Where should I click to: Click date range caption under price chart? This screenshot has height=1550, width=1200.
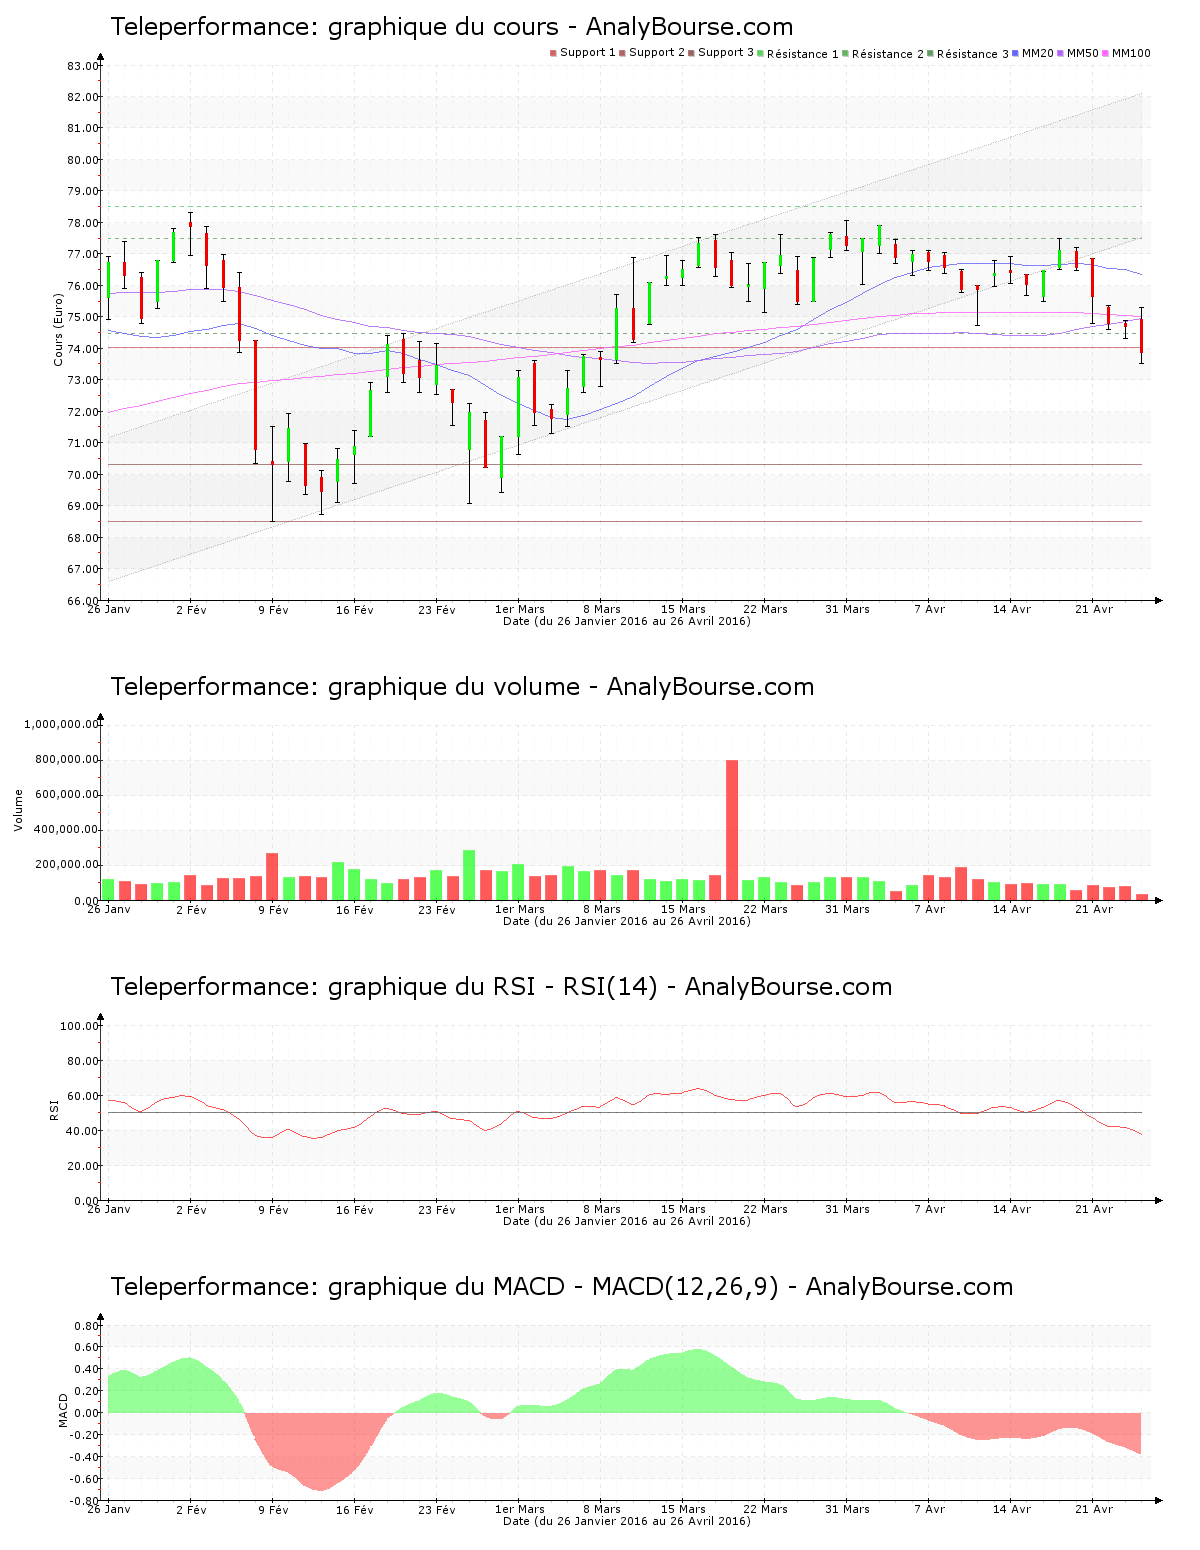tap(626, 621)
